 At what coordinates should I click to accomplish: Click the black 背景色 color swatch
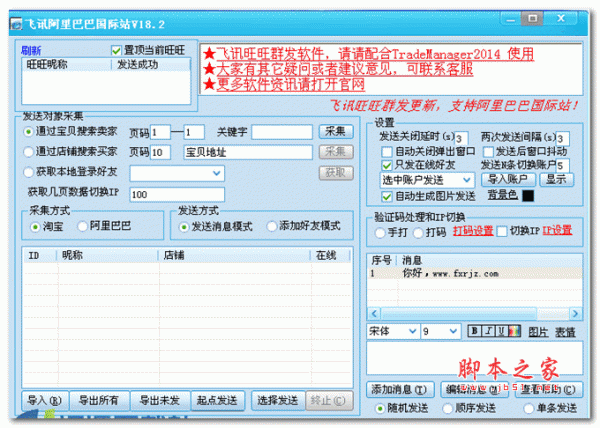(528, 196)
